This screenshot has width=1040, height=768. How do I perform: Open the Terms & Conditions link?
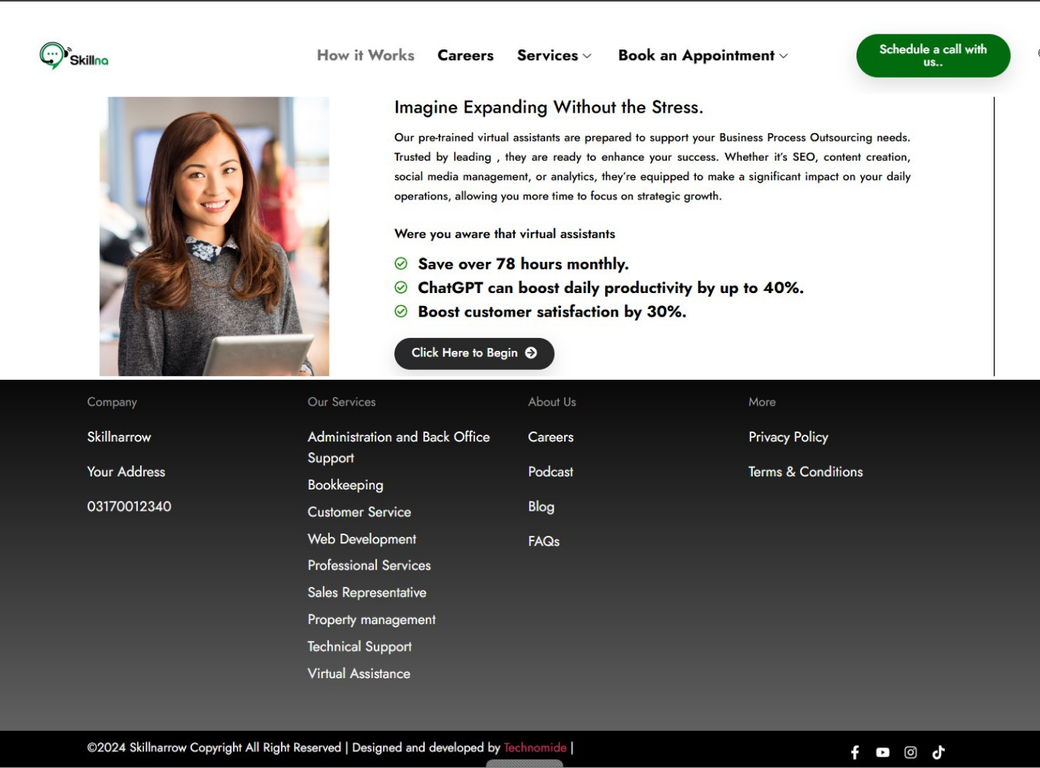click(805, 472)
